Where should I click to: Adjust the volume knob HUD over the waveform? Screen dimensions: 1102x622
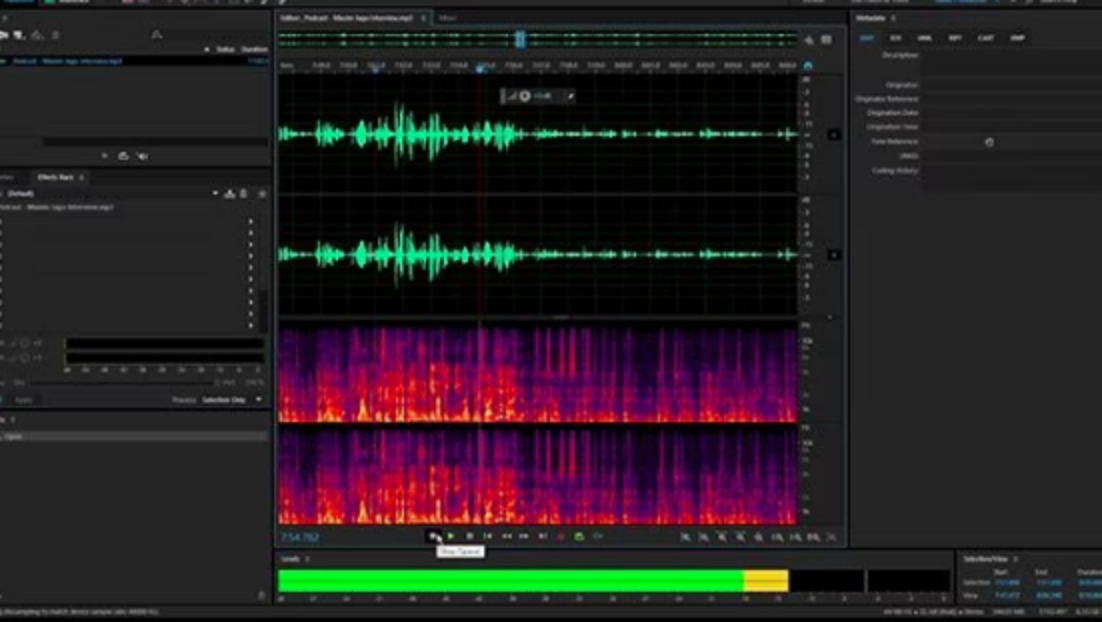click(x=523, y=97)
